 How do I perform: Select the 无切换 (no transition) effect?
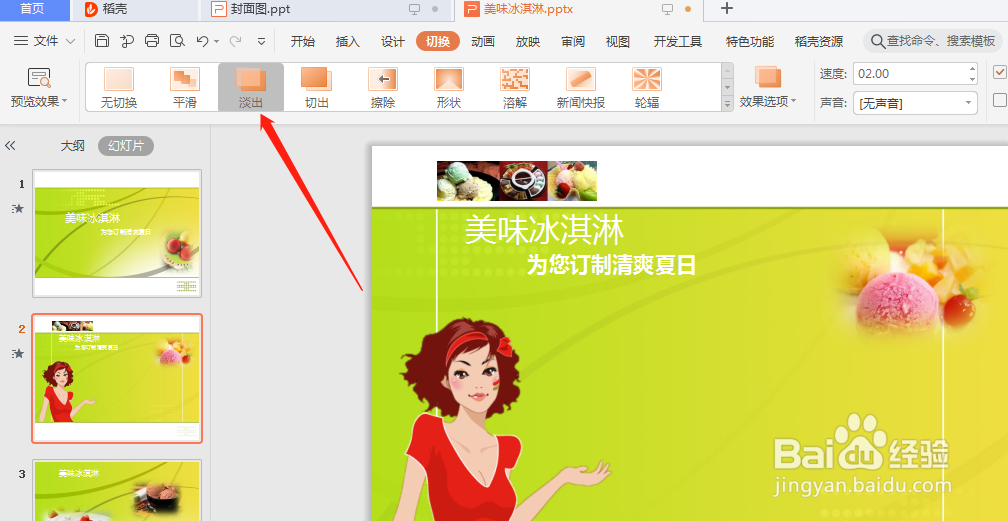click(x=119, y=87)
